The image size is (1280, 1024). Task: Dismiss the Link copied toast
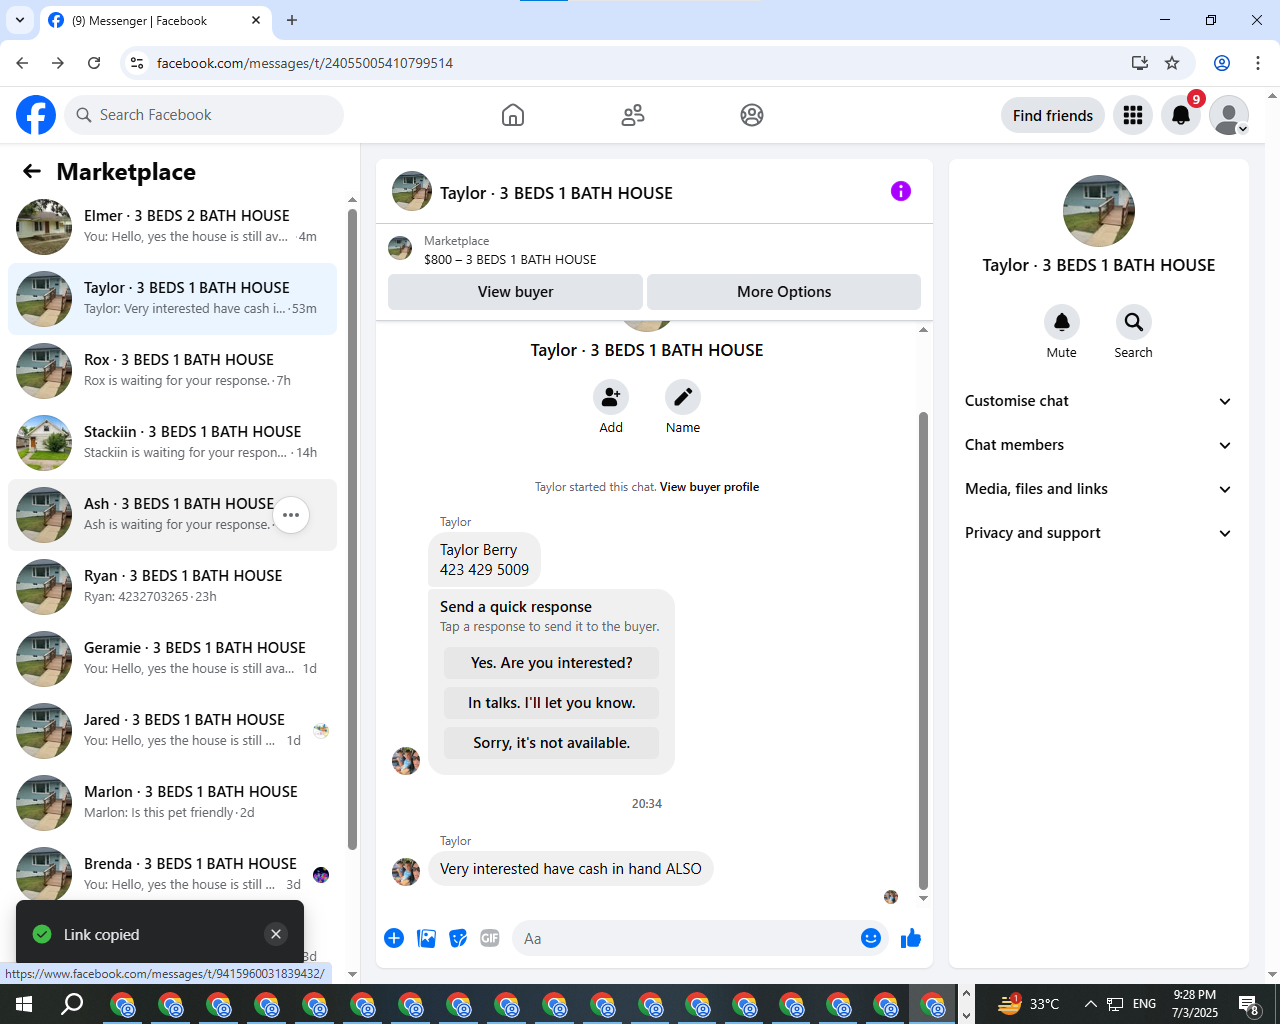pos(276,934)
